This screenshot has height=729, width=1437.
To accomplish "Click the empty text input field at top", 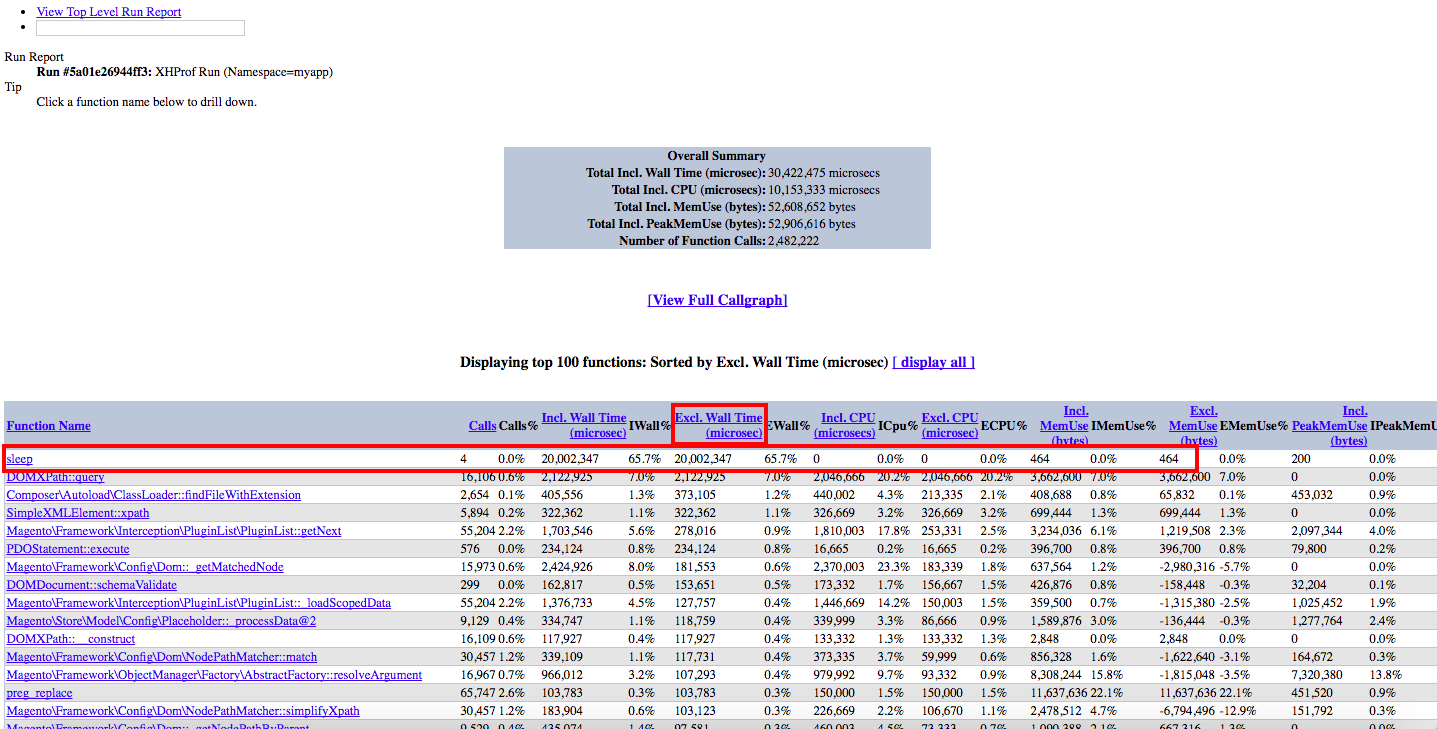I will 140,28.
